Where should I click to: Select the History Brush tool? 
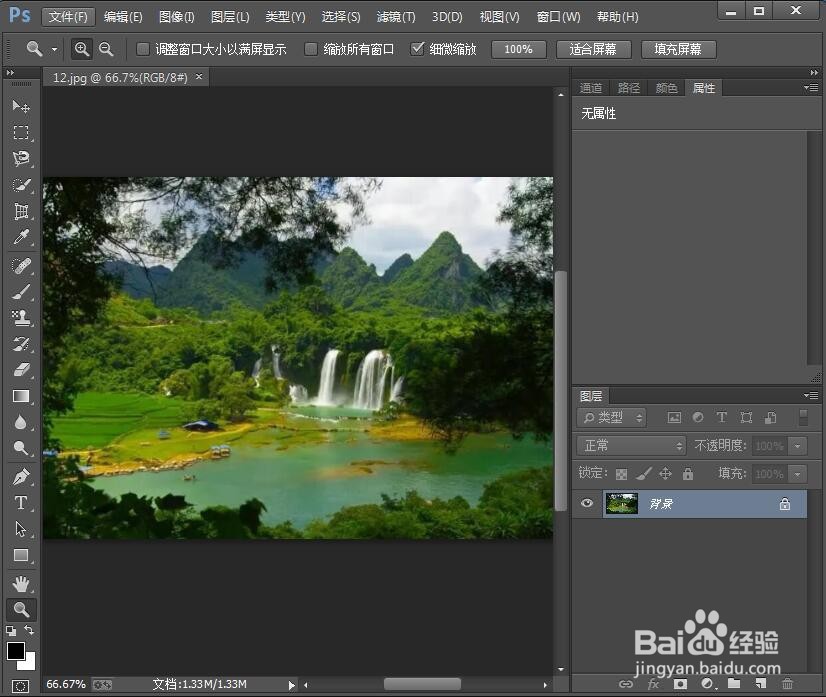coord(21,343)
